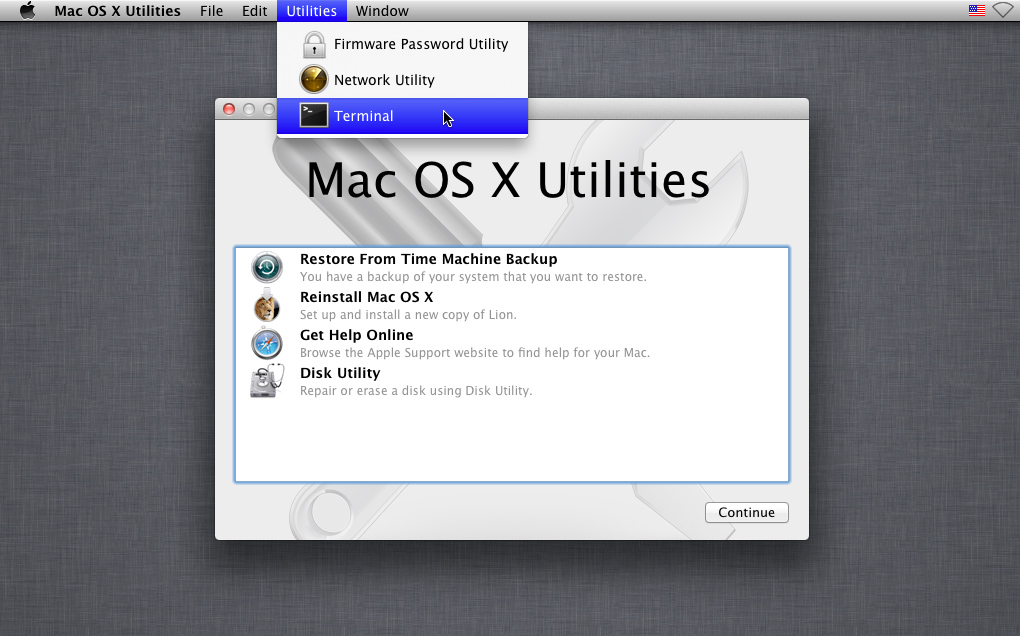Screen dimensions: 1020x636
Task: Click the Firmware Password Utility lock icon
Action: [x=314, y=44]
